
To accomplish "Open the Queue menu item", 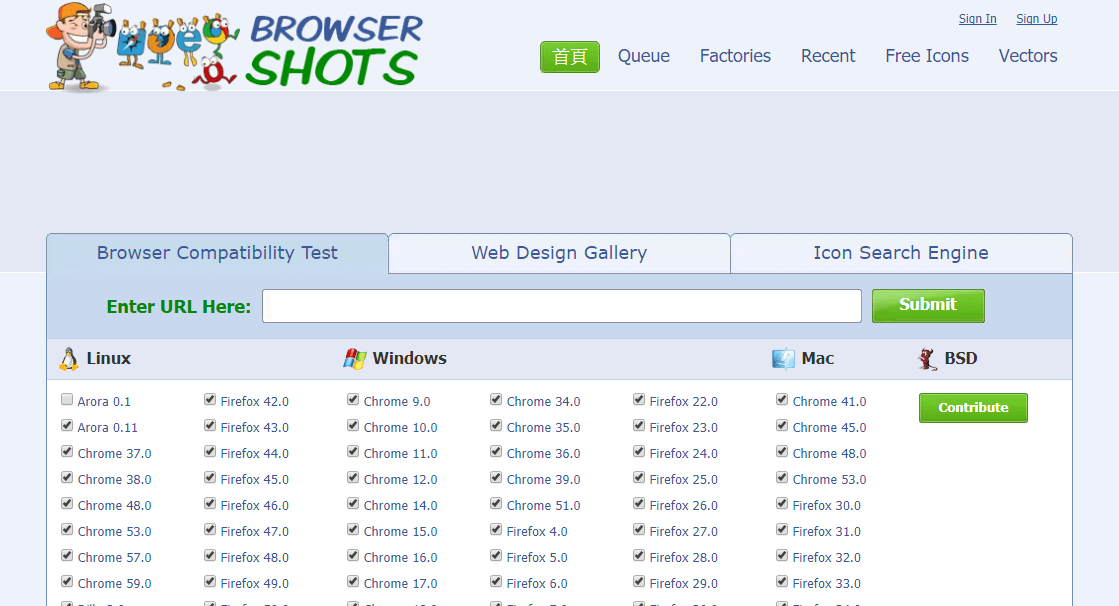I will tap(643, 56).
